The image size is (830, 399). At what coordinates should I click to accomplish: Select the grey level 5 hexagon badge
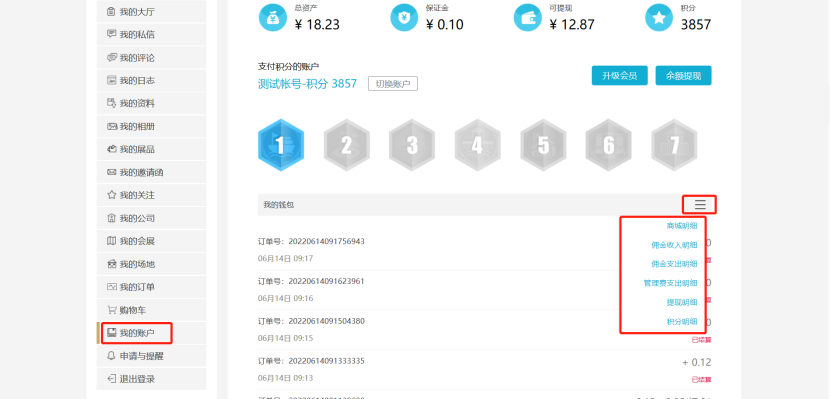click(x=543, y=145)
